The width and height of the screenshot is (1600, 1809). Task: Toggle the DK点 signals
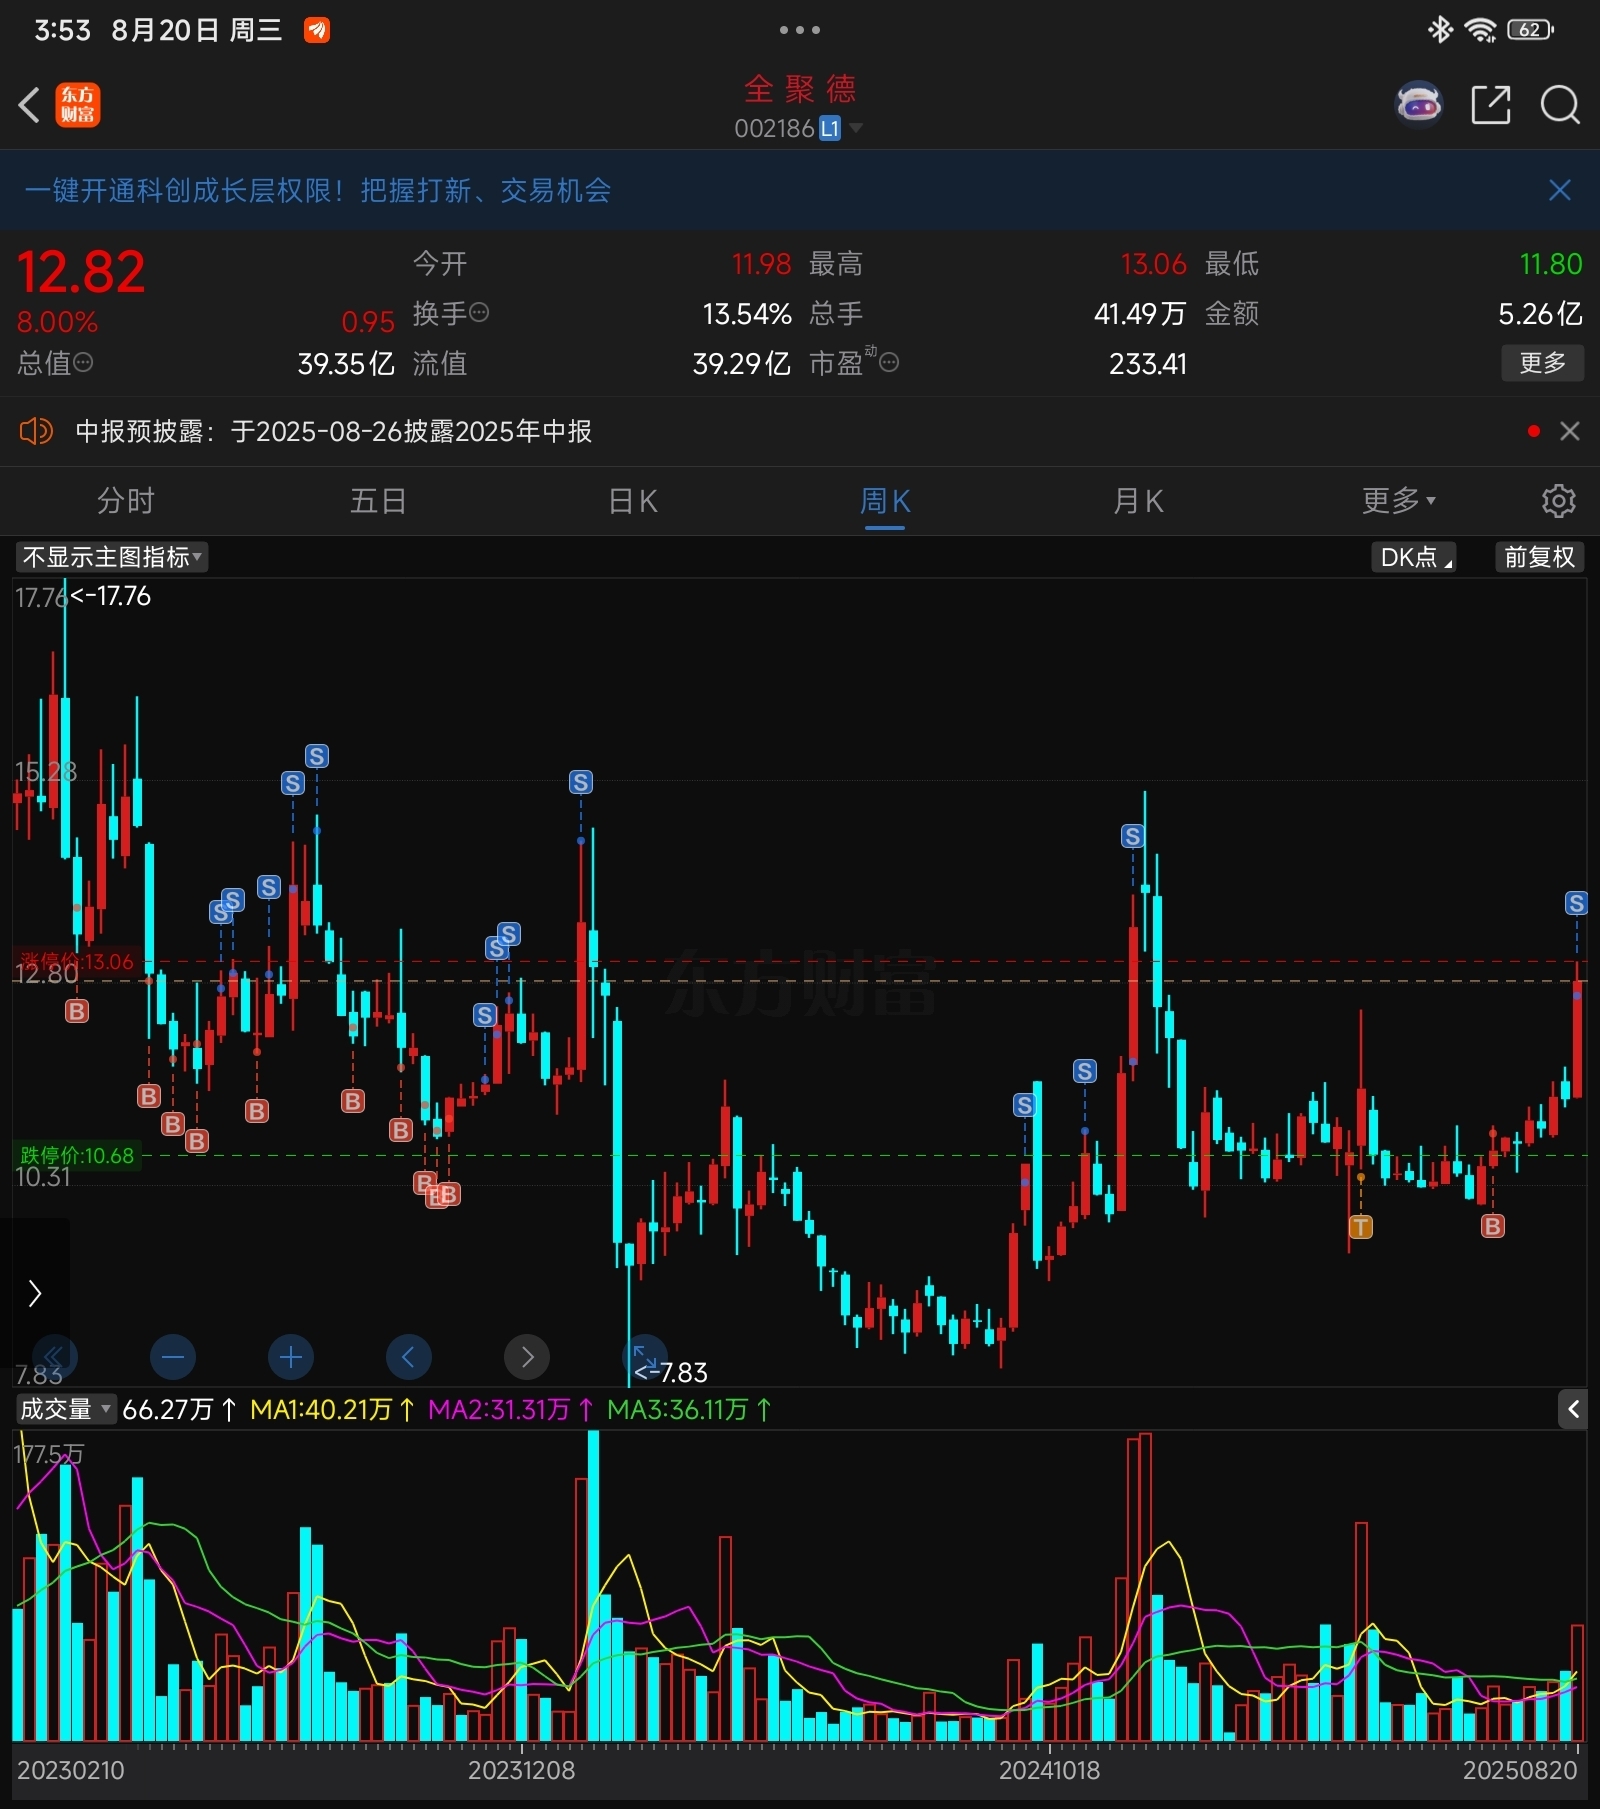tap(1413, 557)
